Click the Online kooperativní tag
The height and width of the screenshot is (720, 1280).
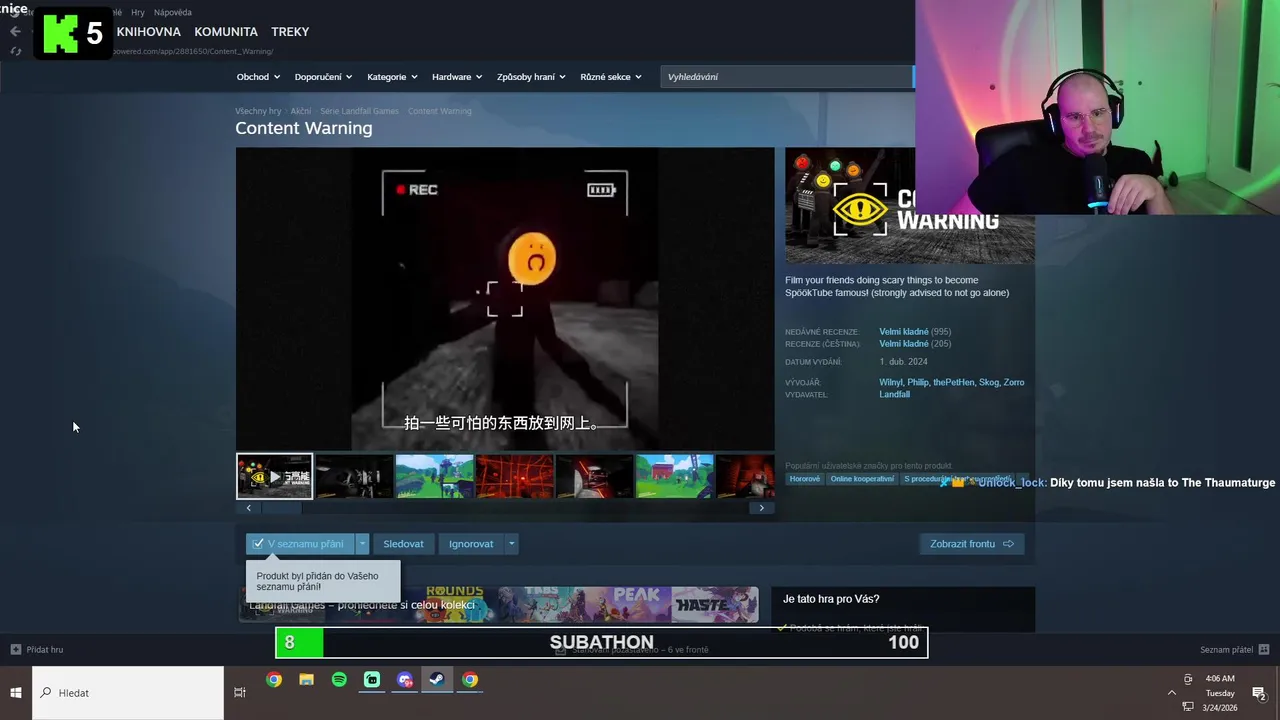(863, 479)
